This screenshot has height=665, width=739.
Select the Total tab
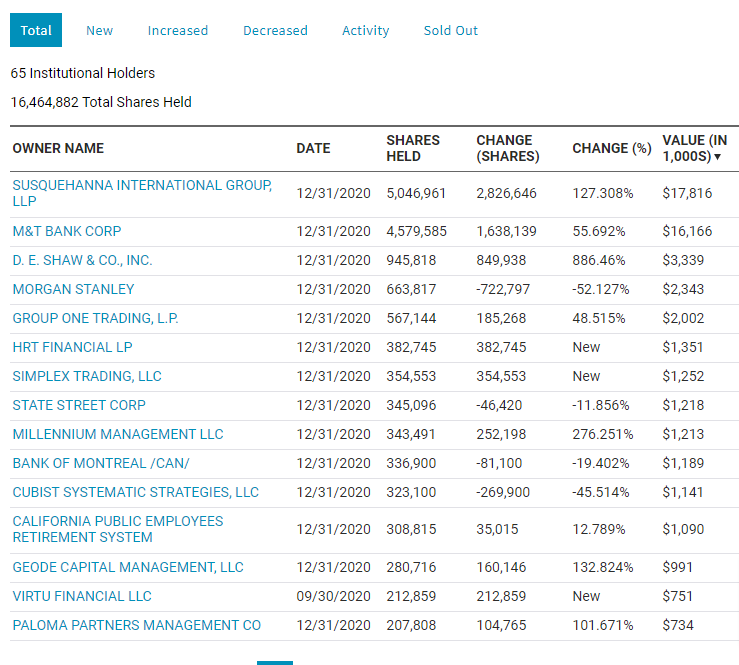pos(36,30)
